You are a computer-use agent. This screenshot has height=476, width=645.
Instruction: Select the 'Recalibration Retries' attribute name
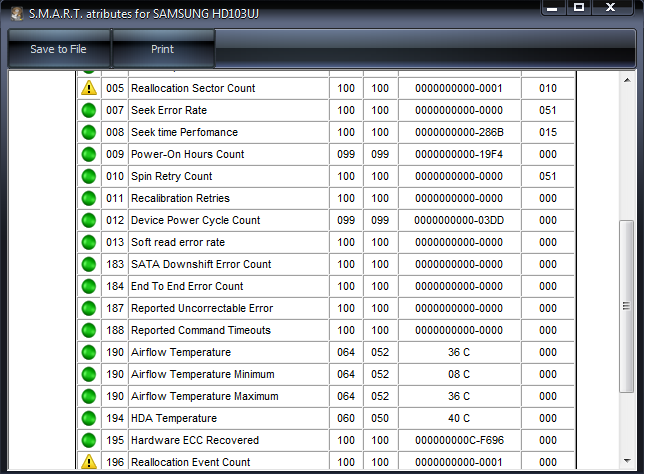180,198
